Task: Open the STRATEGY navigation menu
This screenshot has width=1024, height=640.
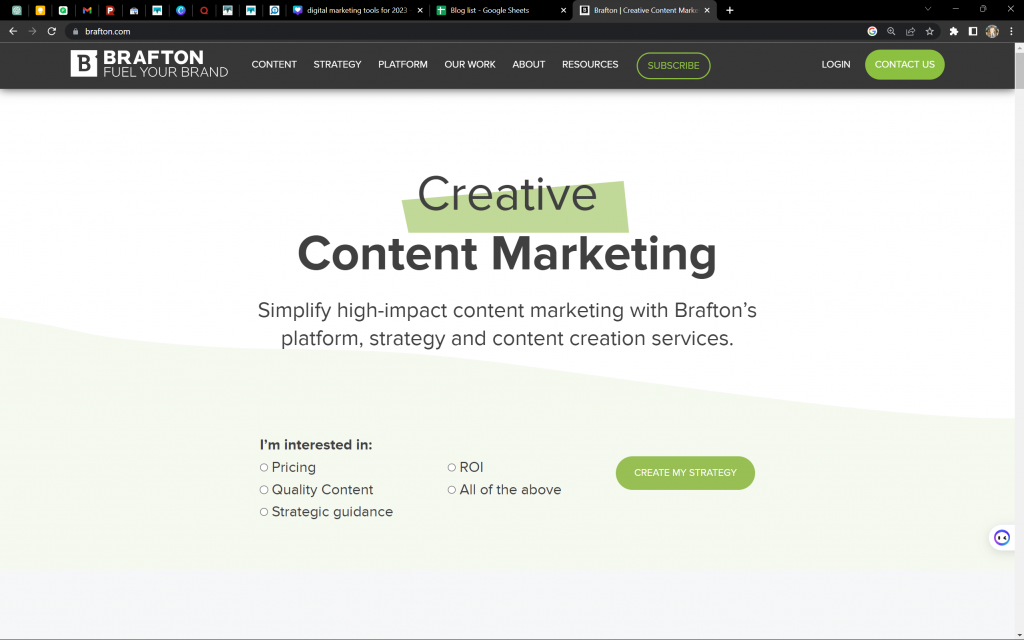Action: 337,65
